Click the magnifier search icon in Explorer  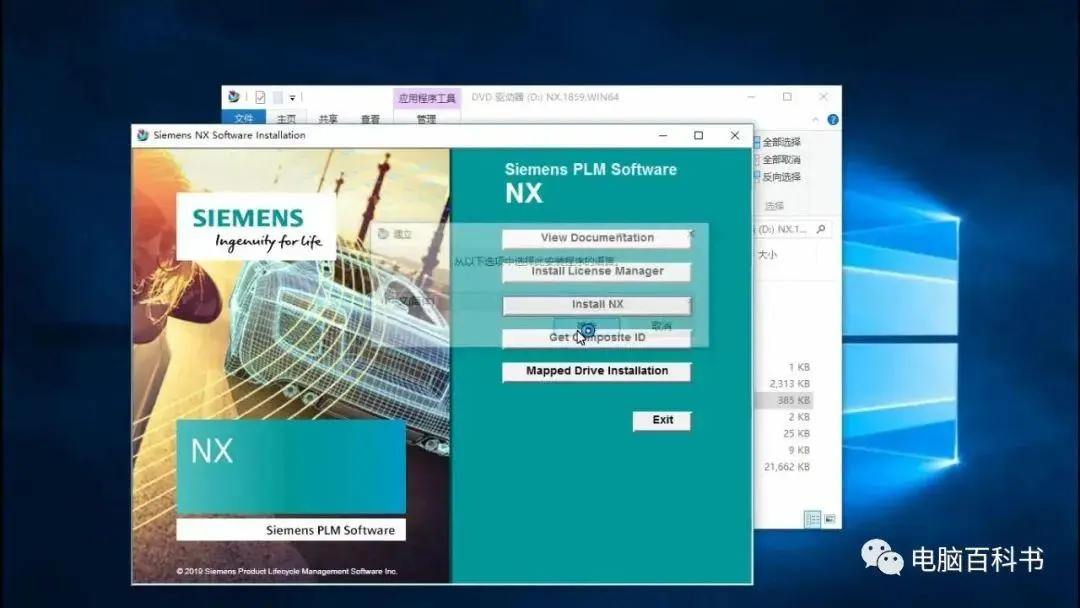click(821, 229)
